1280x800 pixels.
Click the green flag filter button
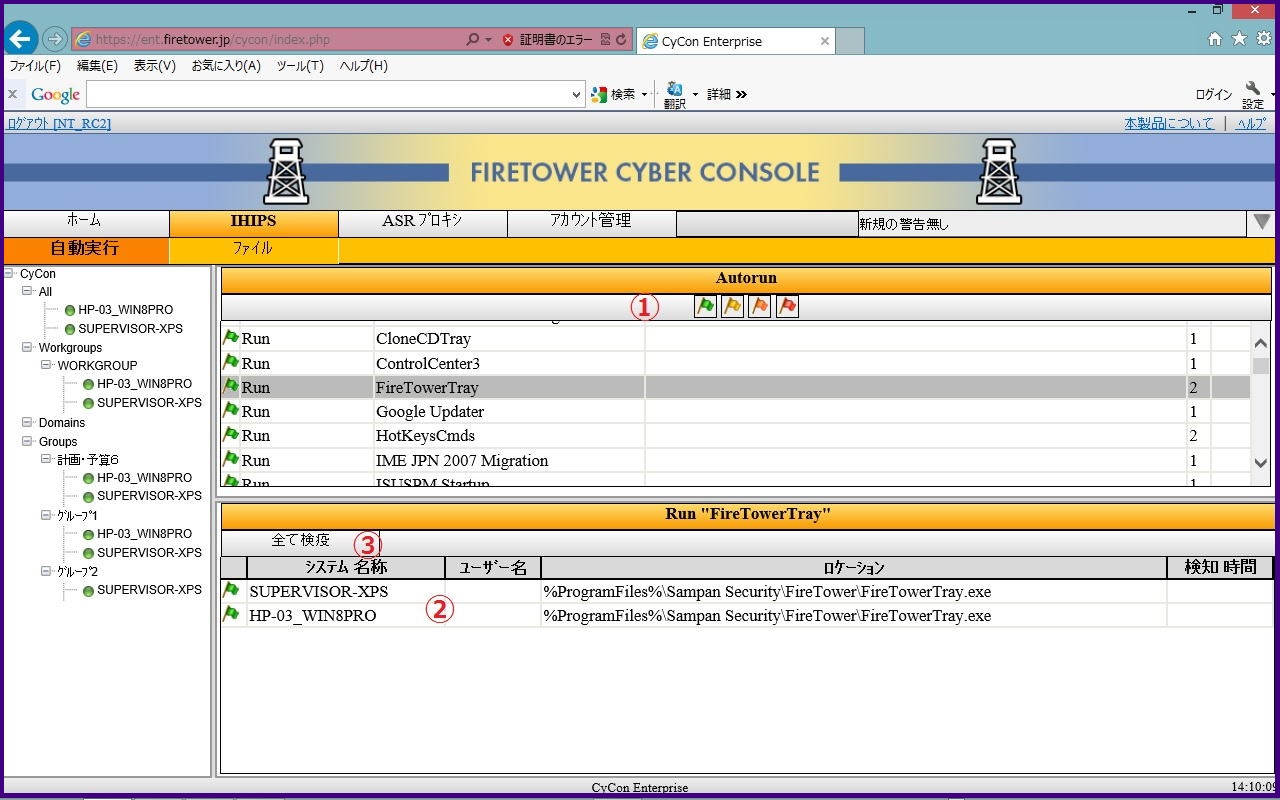click(705, 307)
